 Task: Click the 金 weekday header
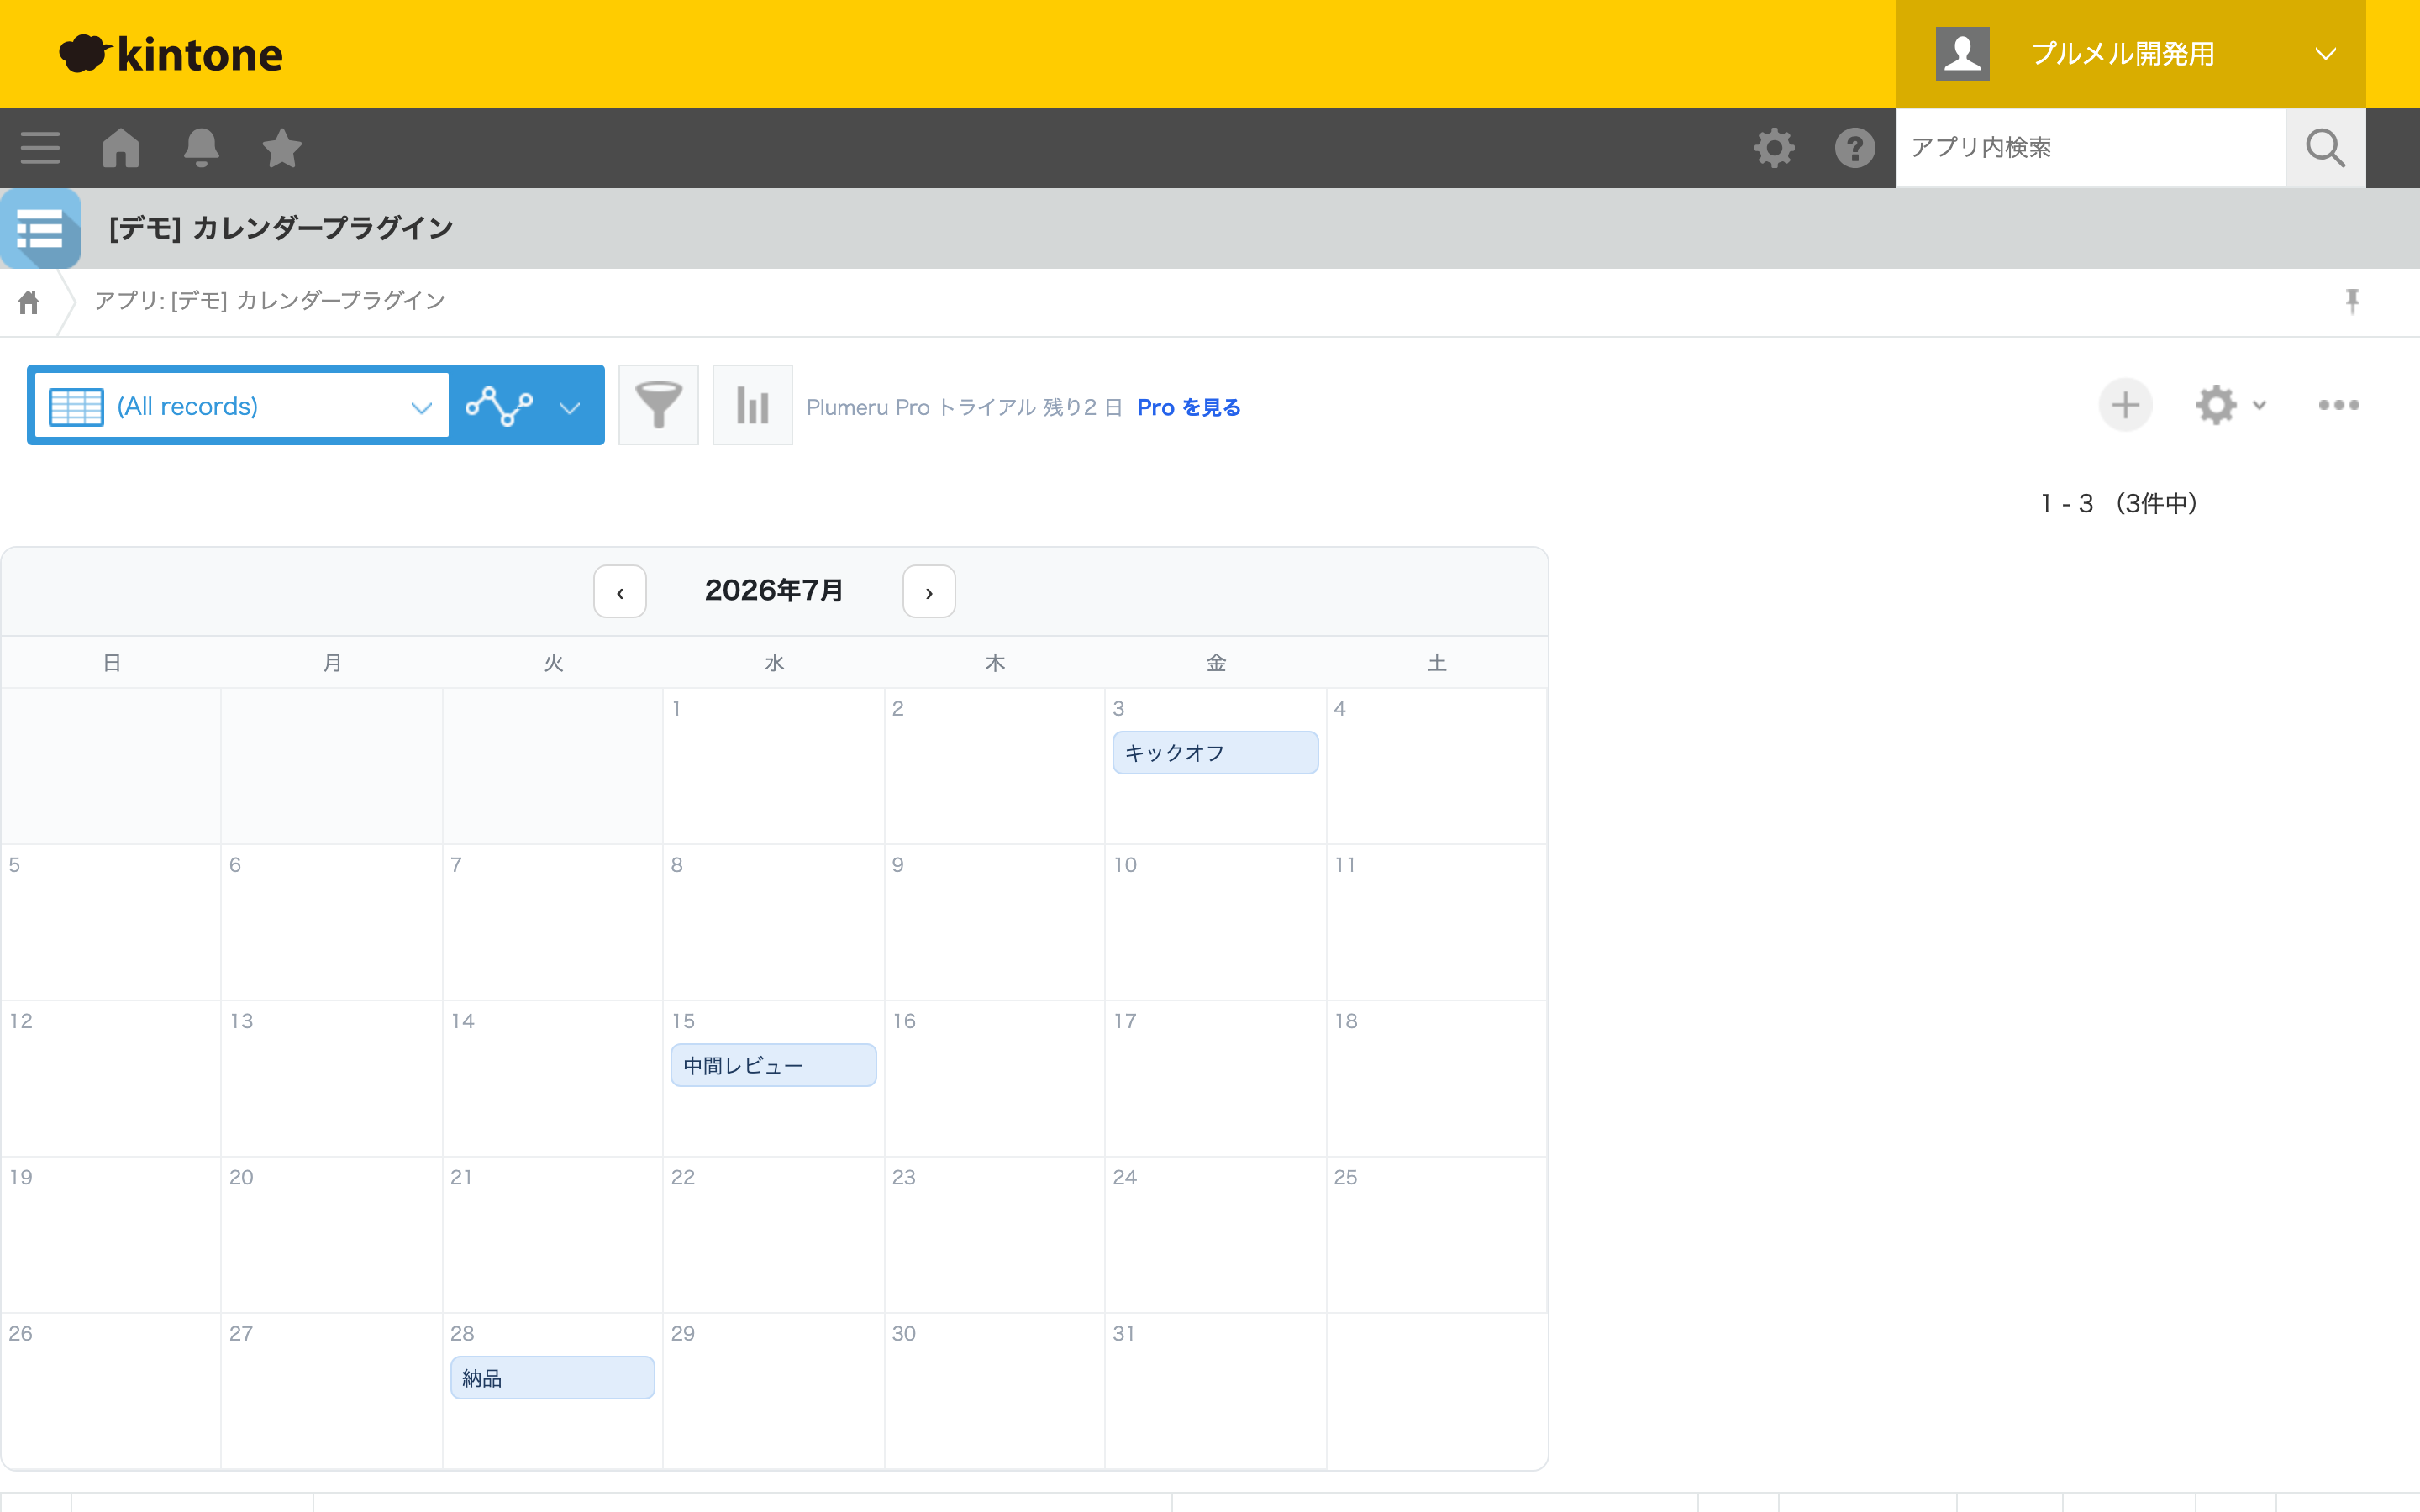1216,663
